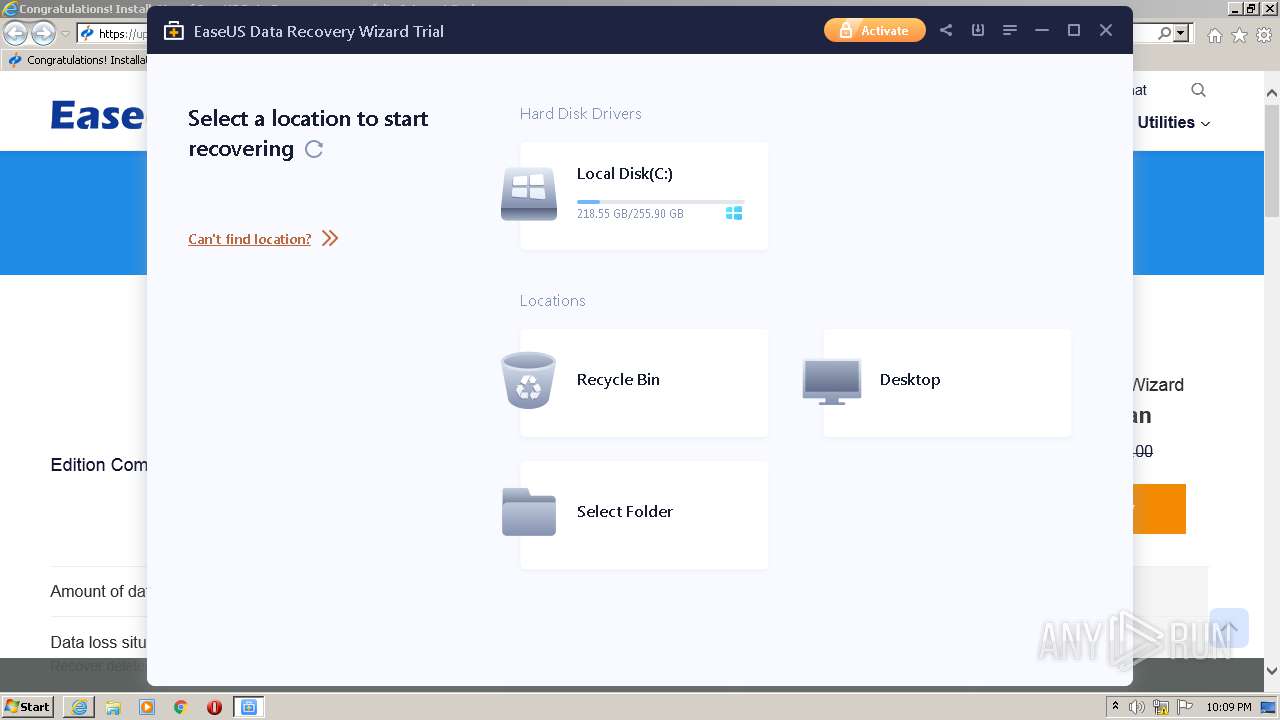The image size is (1280, 720).
Task: Click the browser forward button
Action: coord(43,33)
